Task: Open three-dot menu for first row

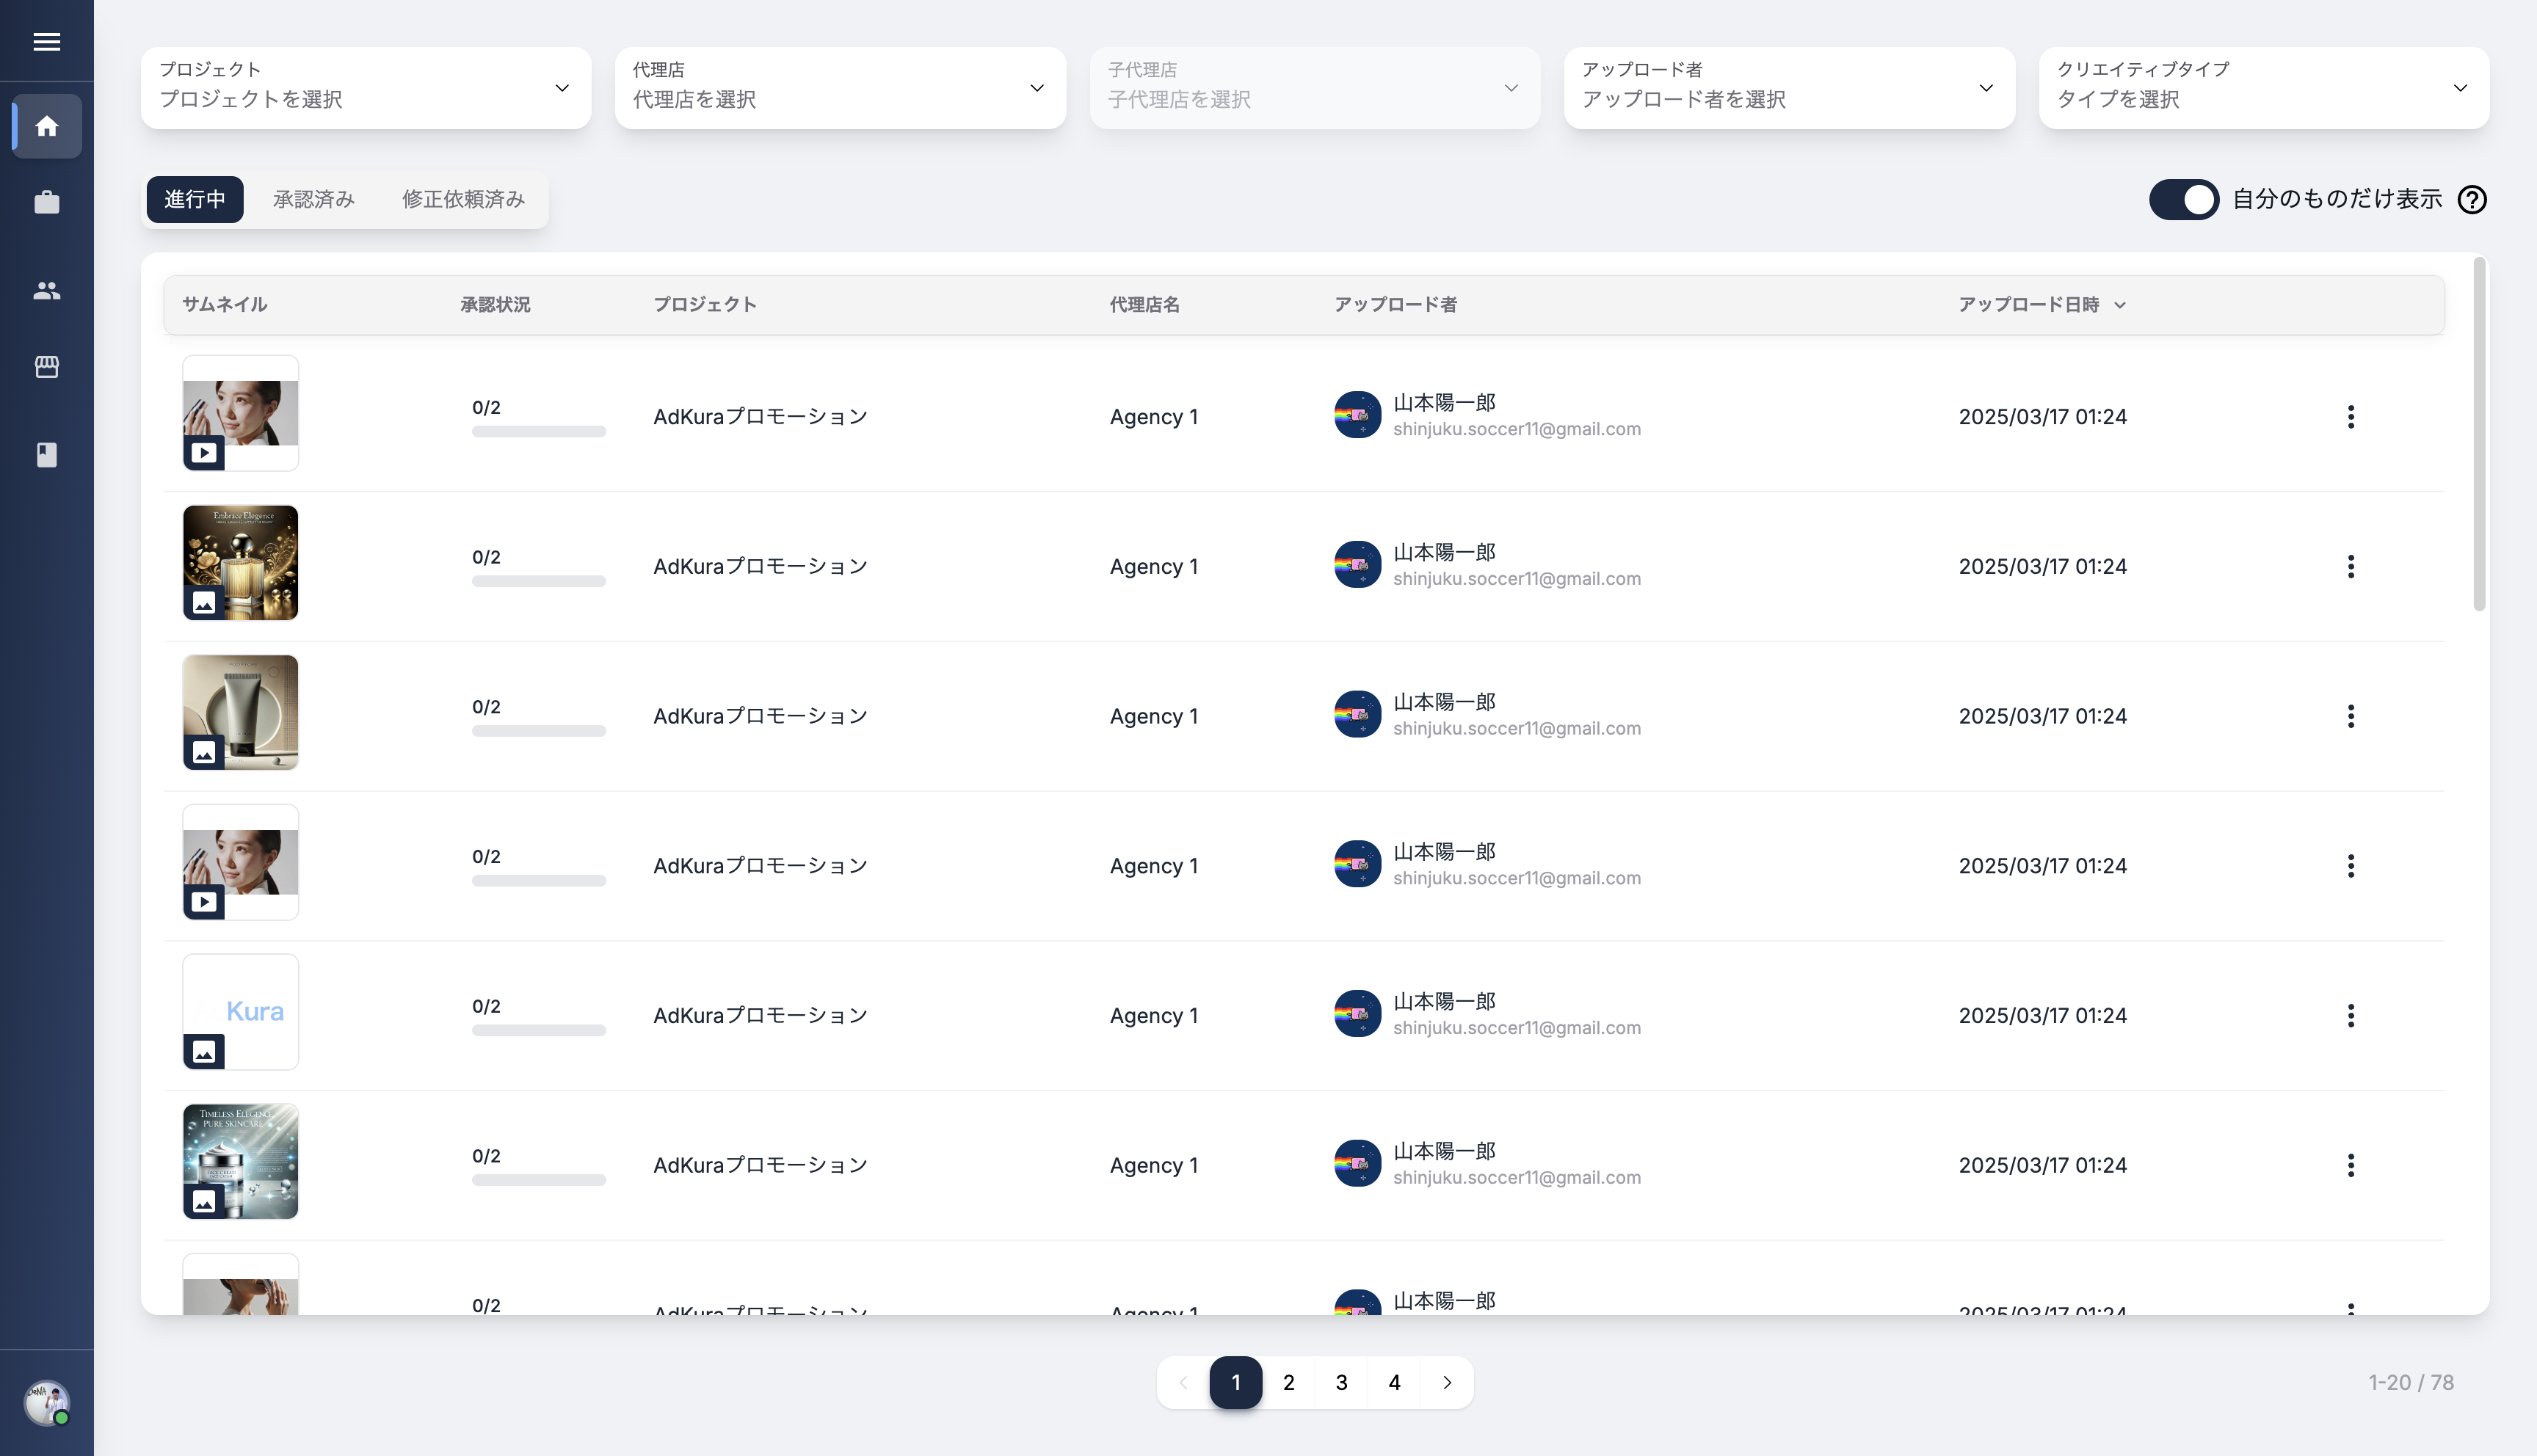Action: tap(2350, 417)
